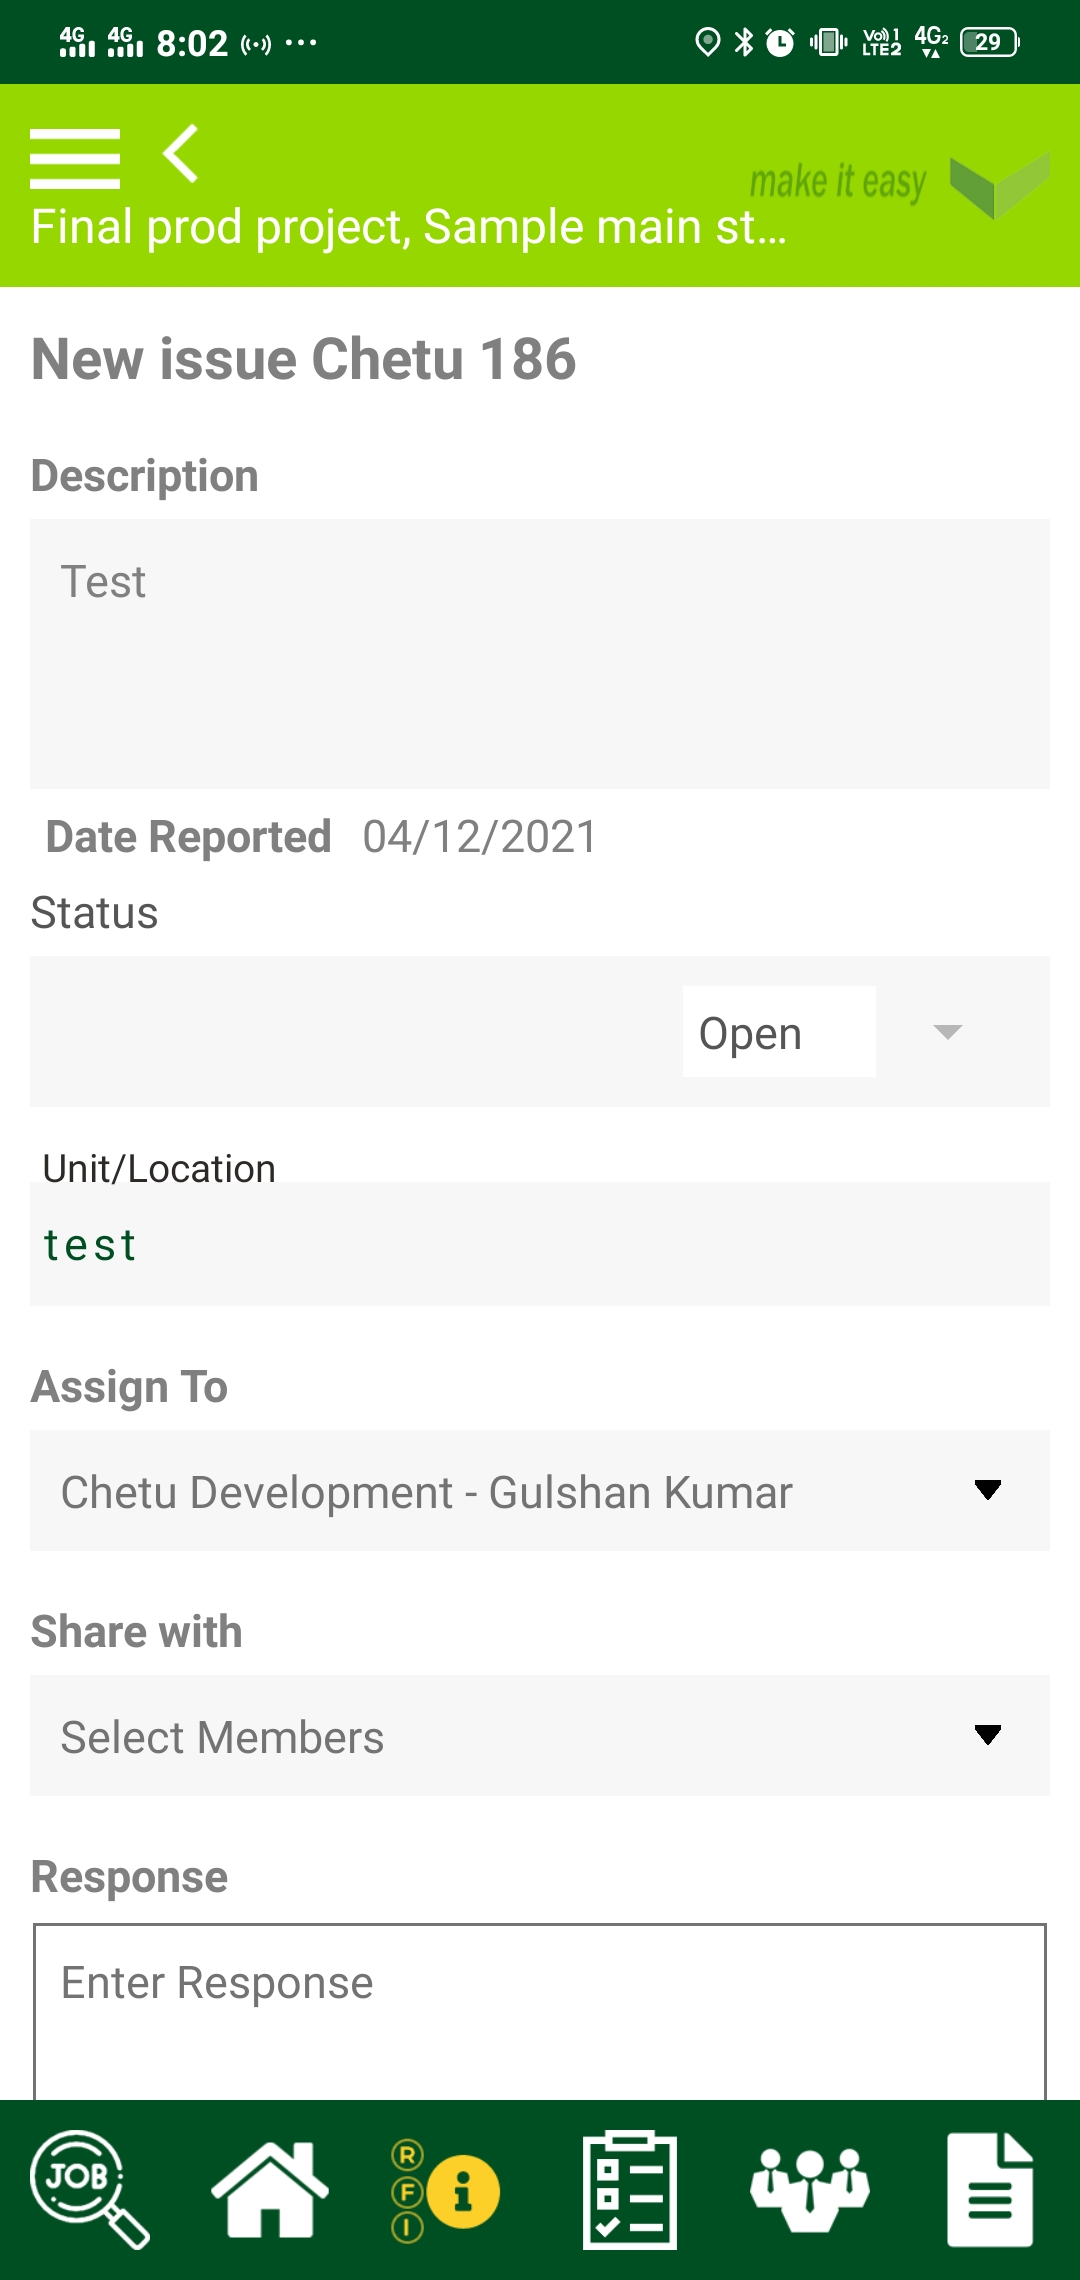Tap the make it easy logo
1080x2280 pixels.
pos(898,184)
